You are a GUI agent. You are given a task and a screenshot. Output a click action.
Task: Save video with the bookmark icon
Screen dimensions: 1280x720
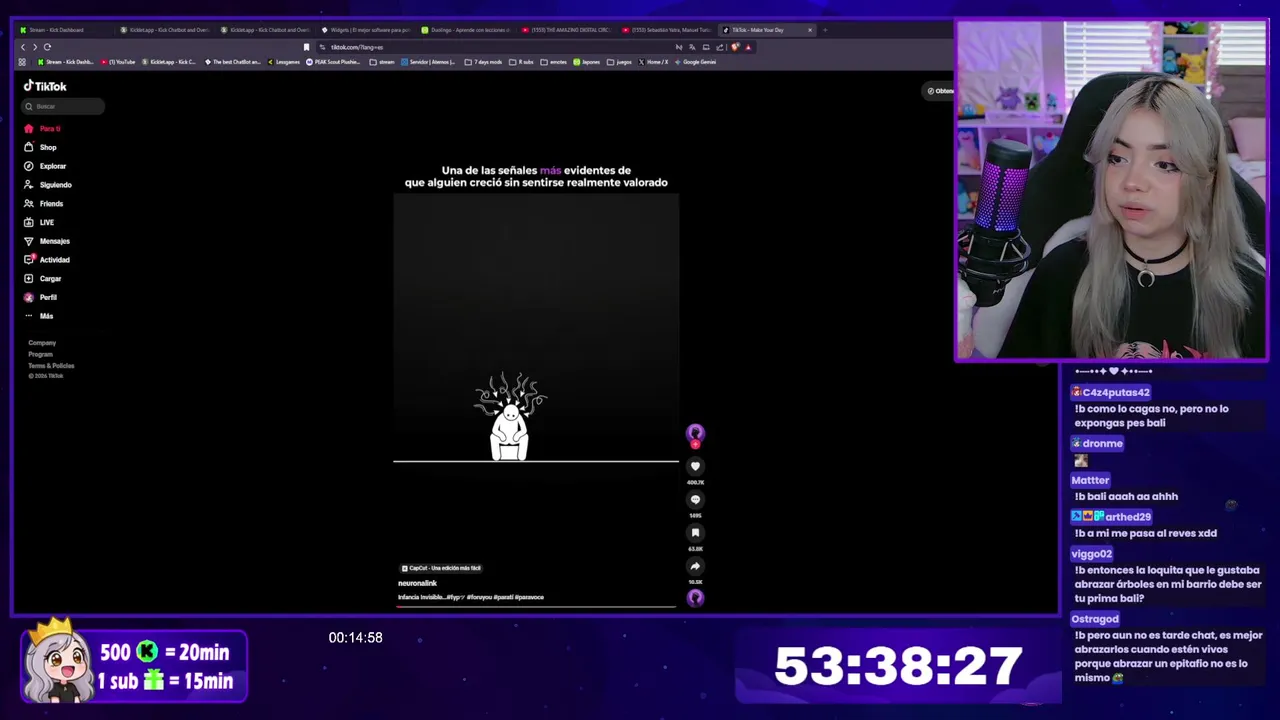click(x=695, y=533)
